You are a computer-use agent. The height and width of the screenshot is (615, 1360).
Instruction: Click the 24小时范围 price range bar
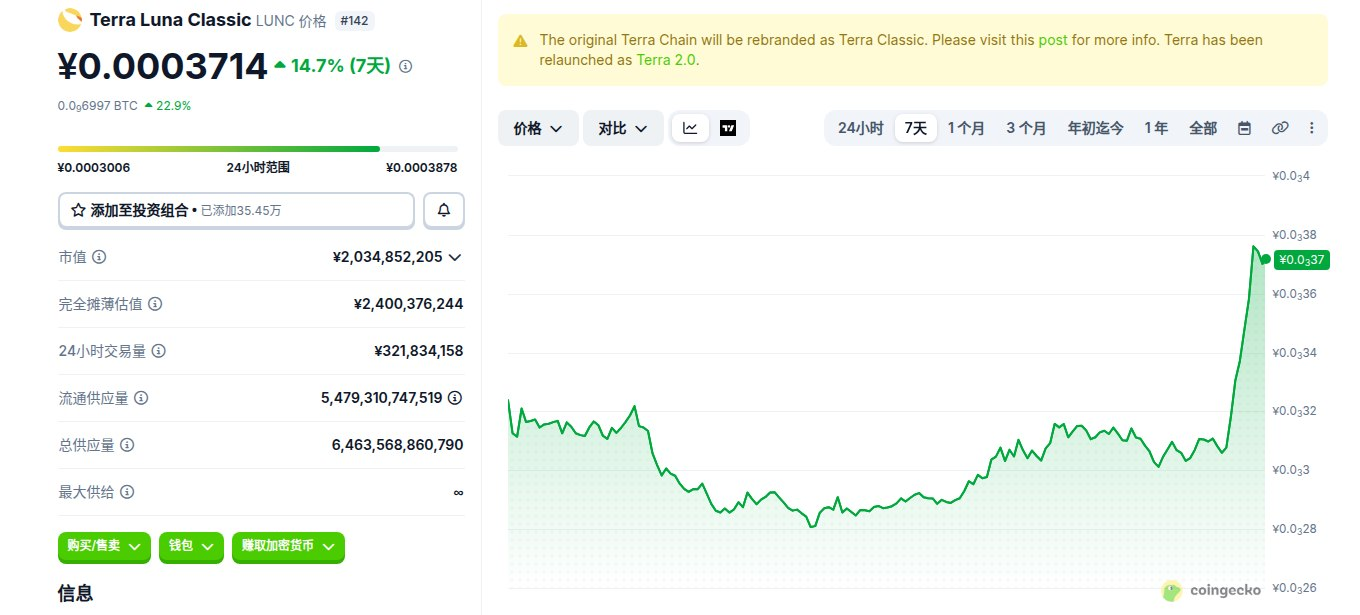pos(258,149)
